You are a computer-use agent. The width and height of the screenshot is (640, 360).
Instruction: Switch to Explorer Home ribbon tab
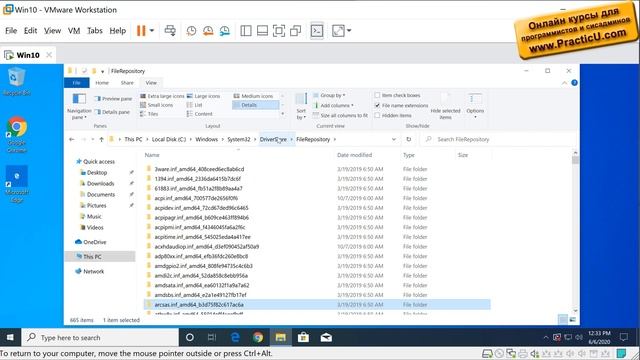[102, 83]
